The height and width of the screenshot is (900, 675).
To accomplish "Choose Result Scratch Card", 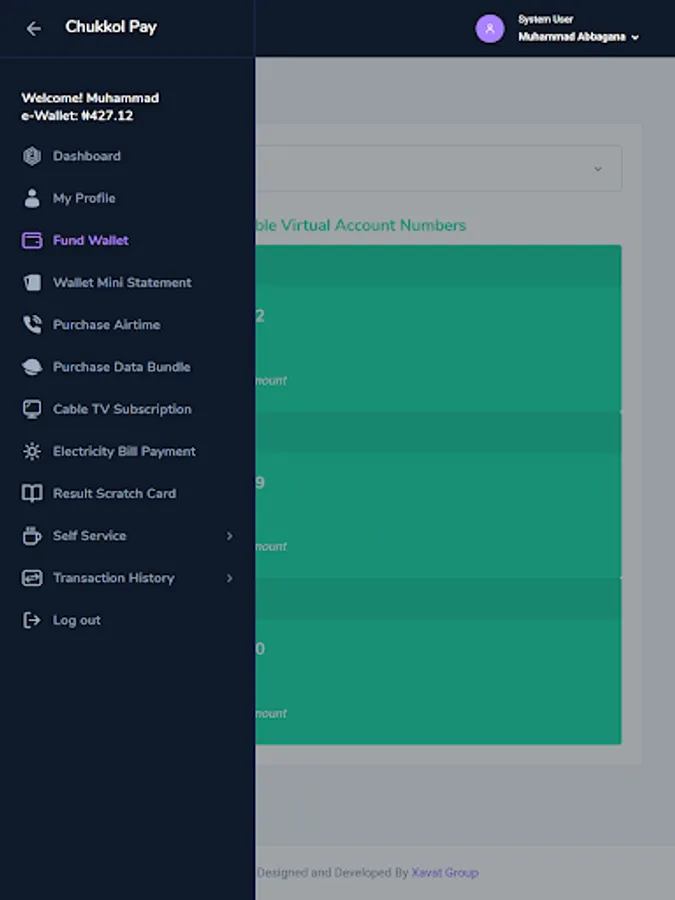I will coord(114,494).
